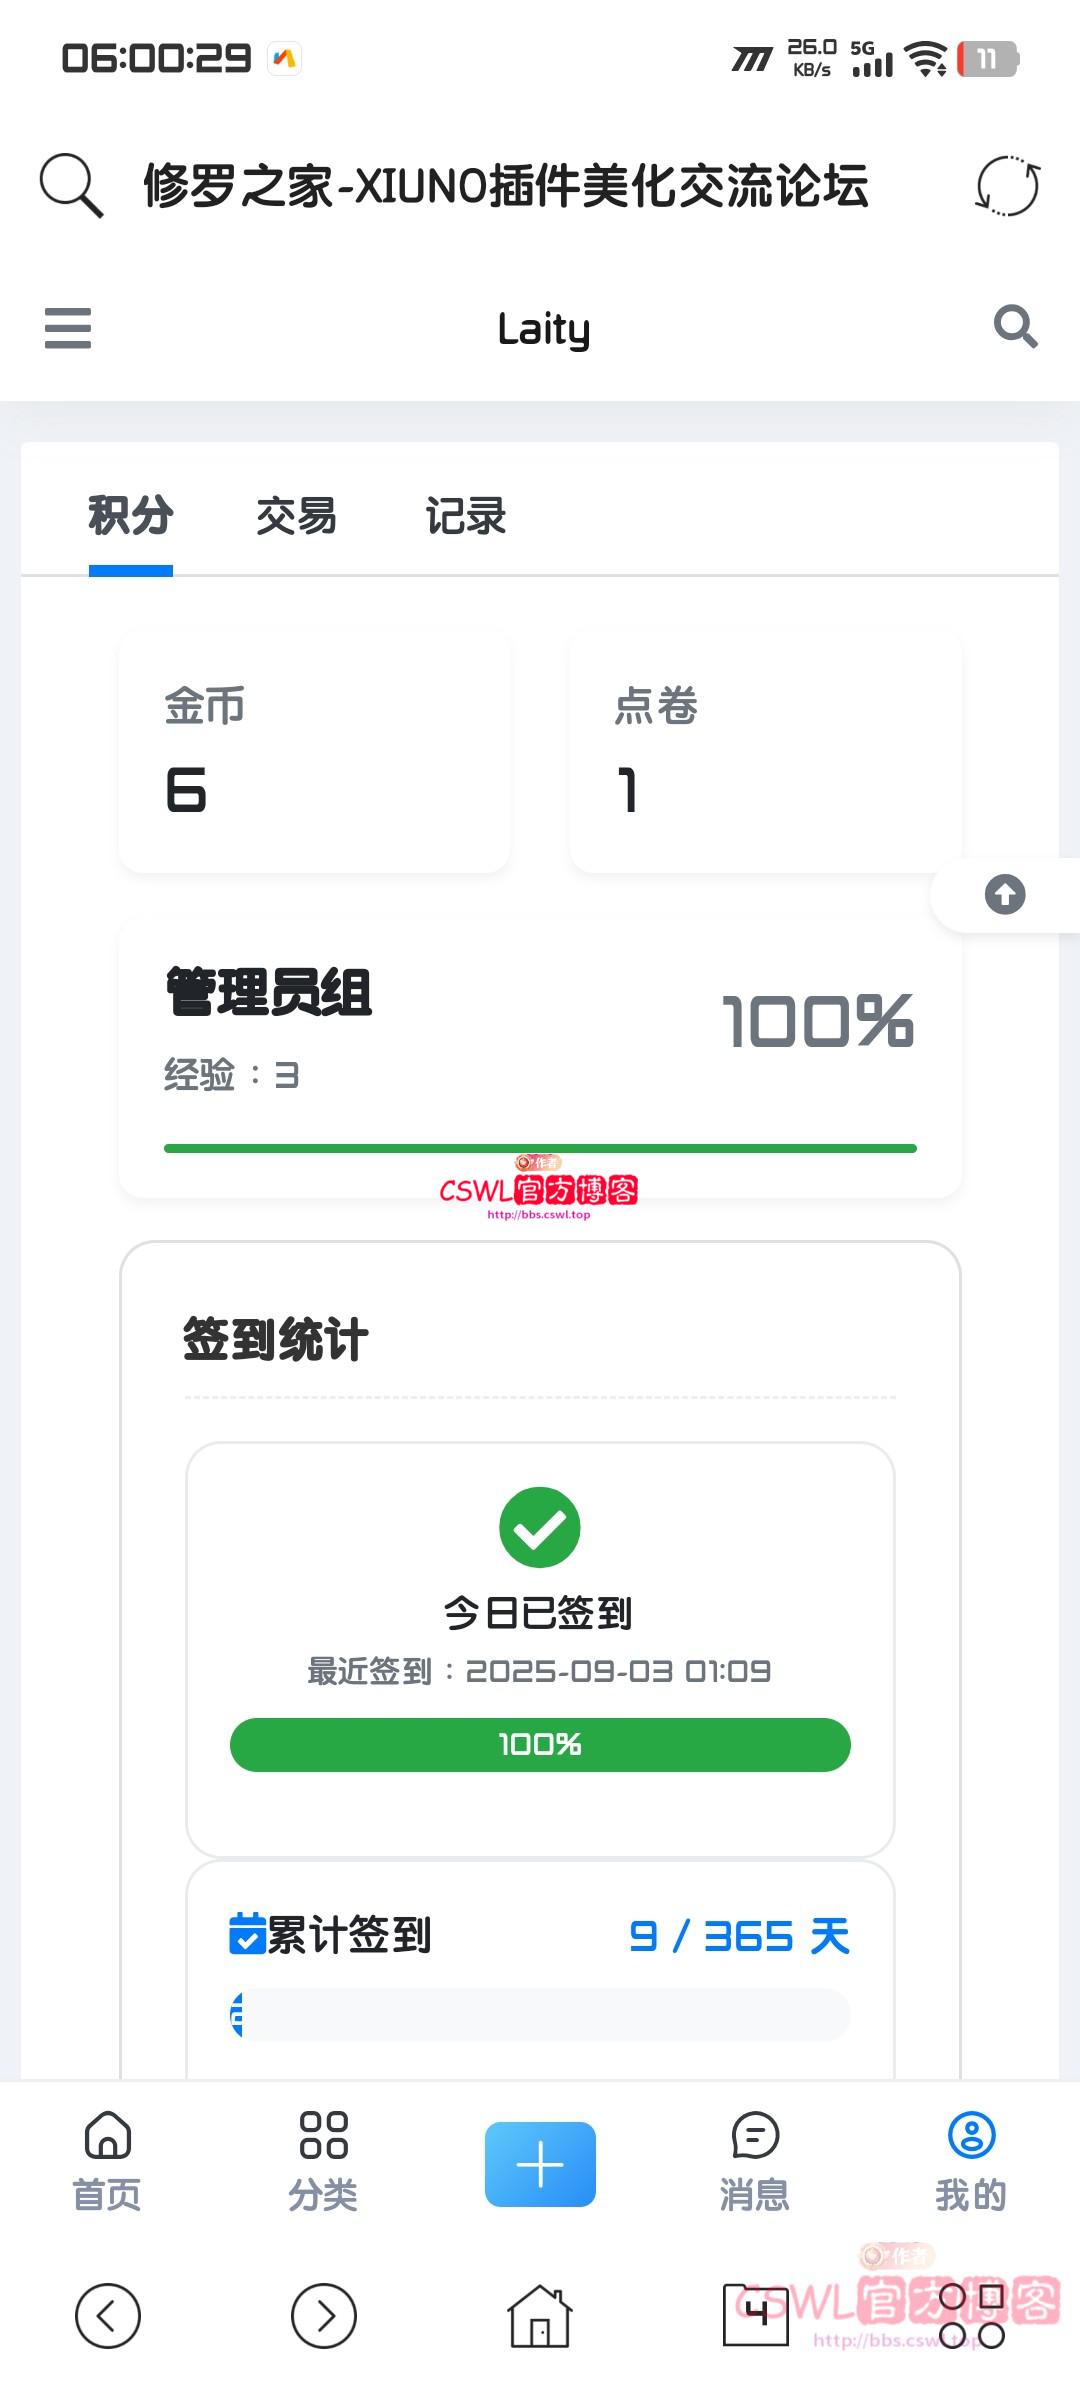Switch to the 记录 tab
The width and height of the screenshot is (1080, 2388).
466,517
